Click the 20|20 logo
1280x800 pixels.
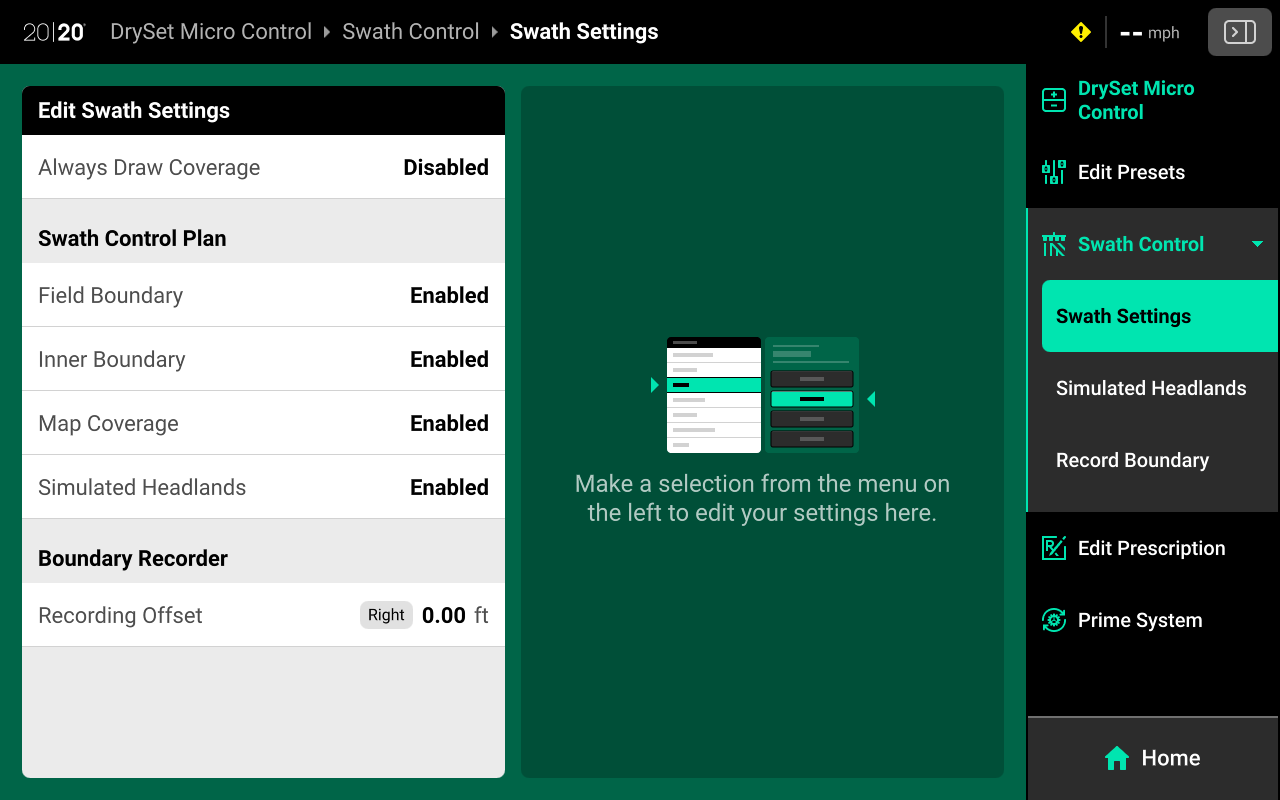54,32
